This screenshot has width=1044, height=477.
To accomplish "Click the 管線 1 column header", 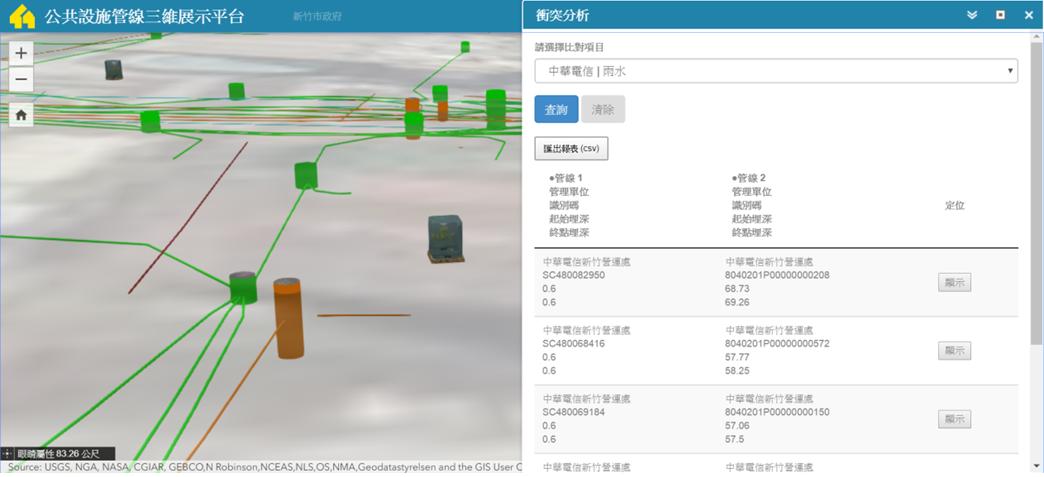I will click(567, 178).
